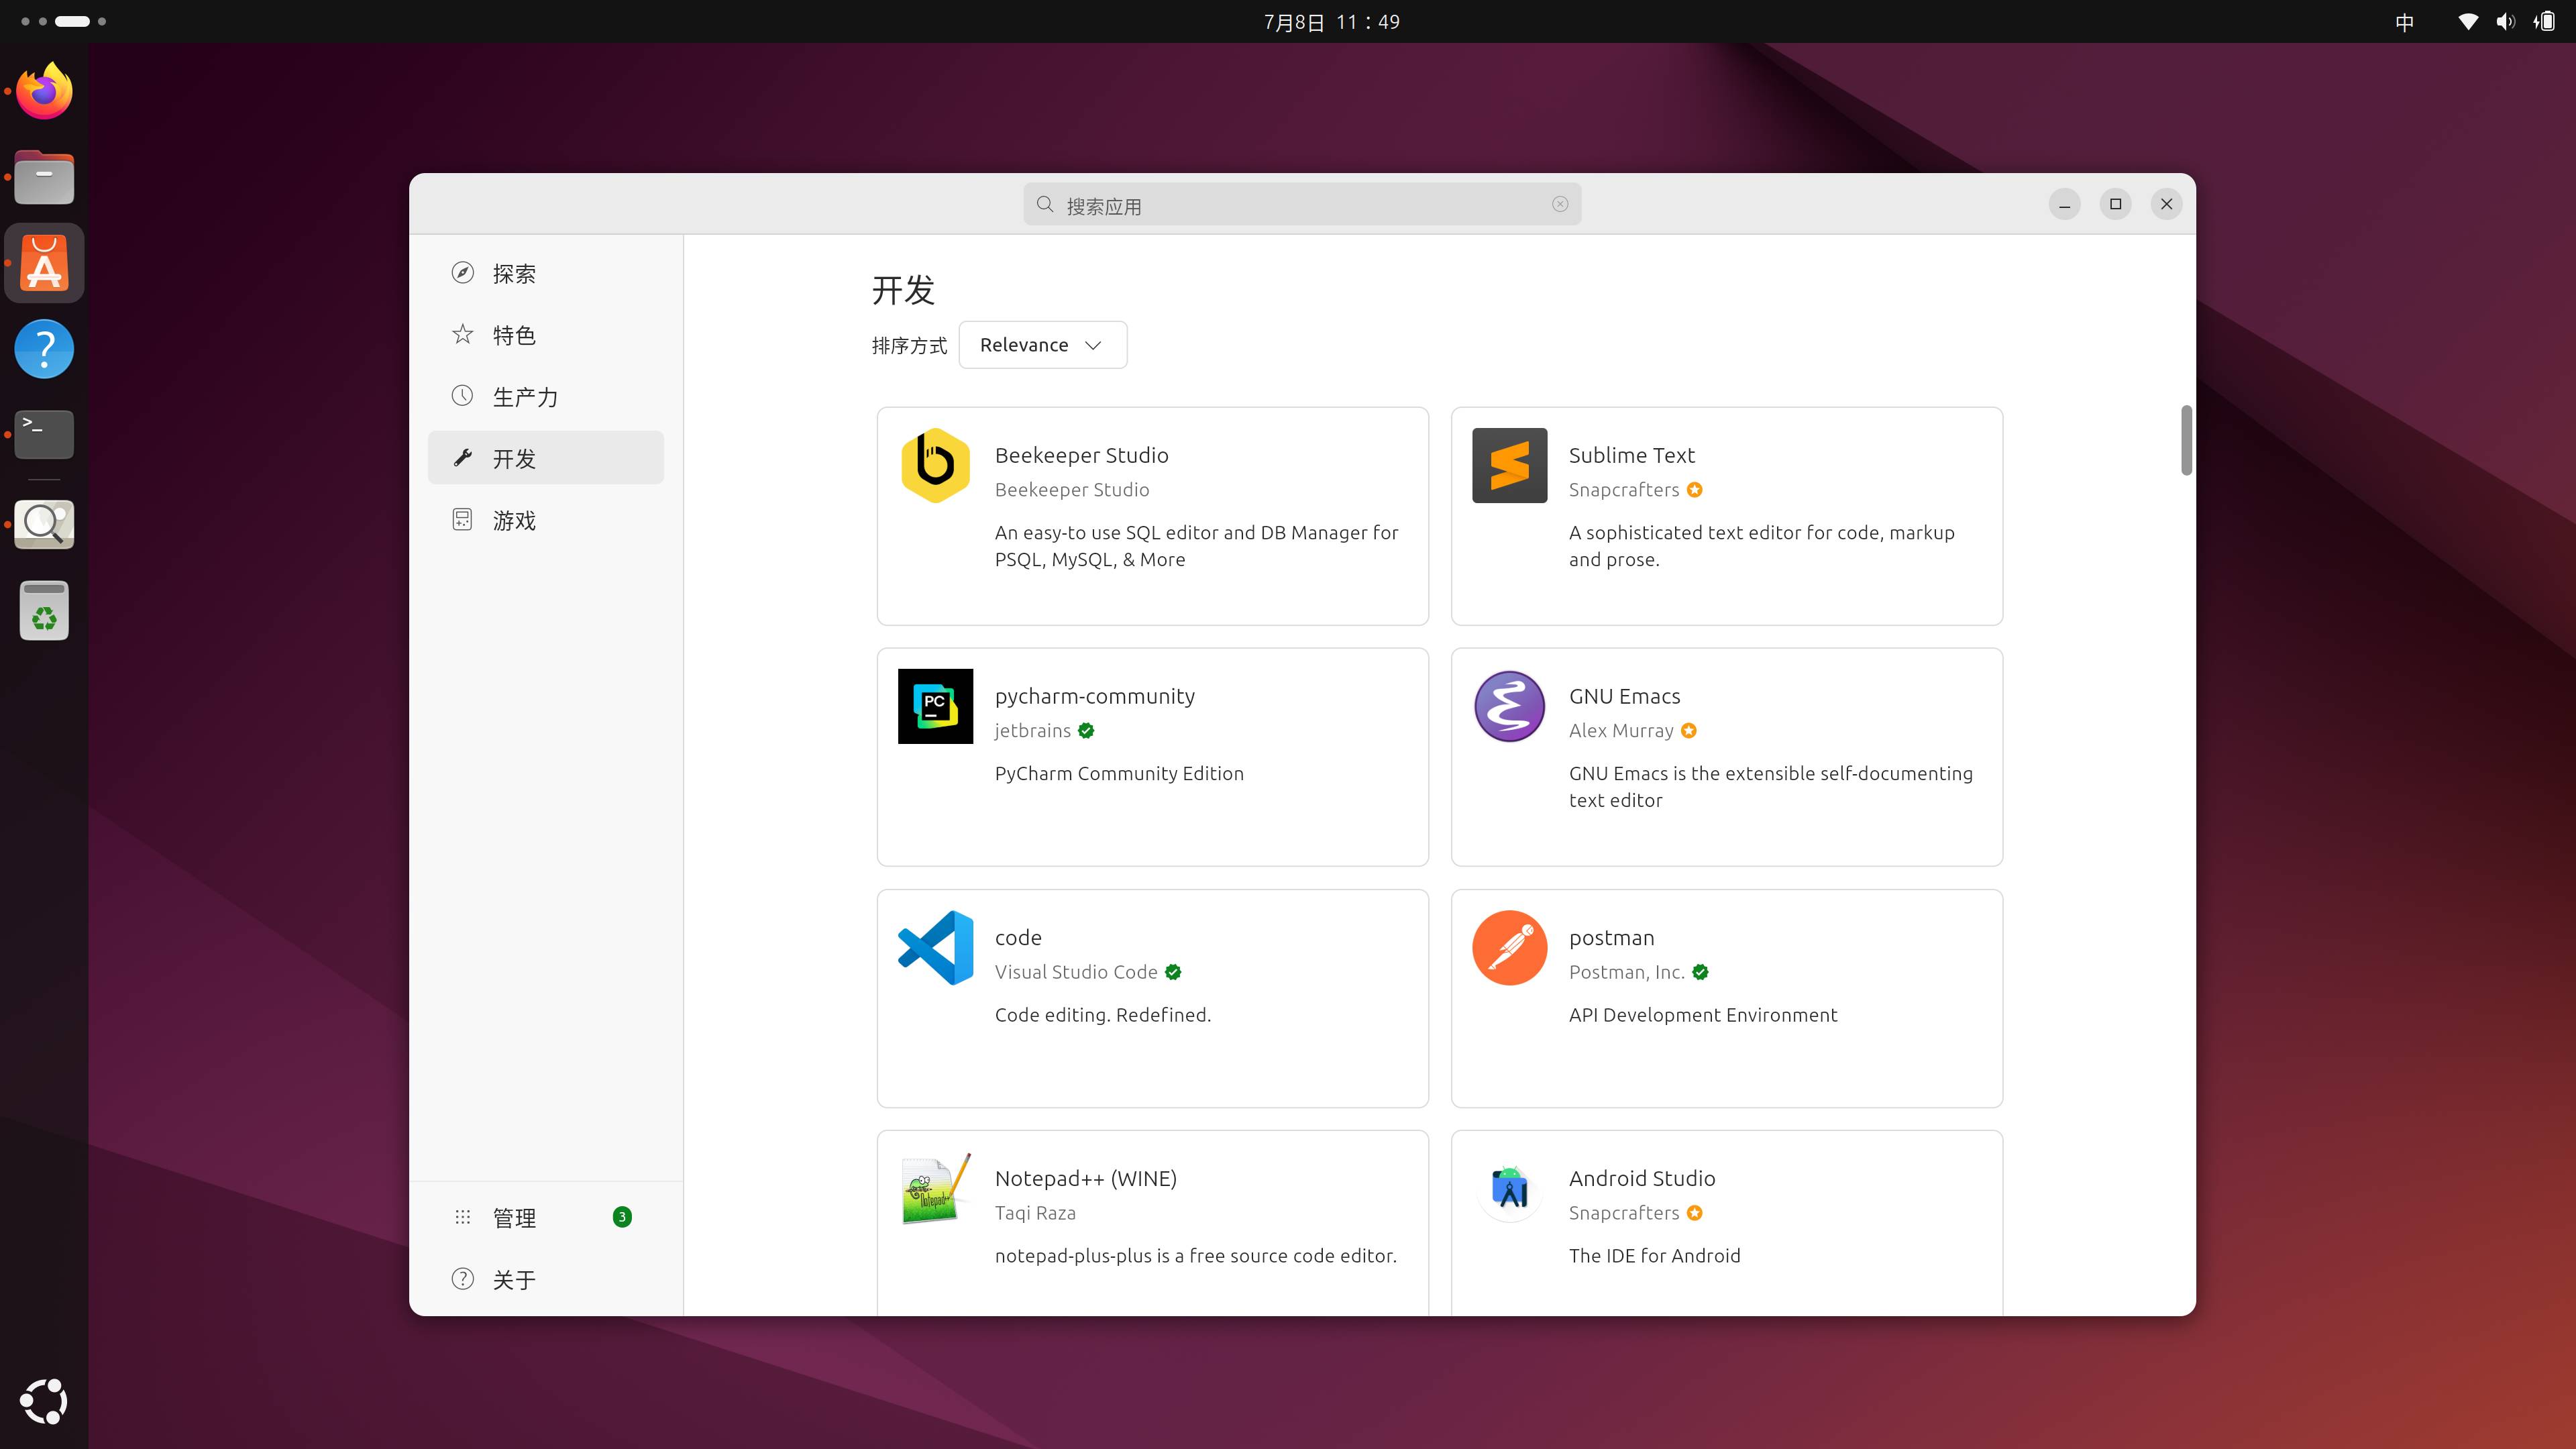Open the Files manager in dock

44,177
